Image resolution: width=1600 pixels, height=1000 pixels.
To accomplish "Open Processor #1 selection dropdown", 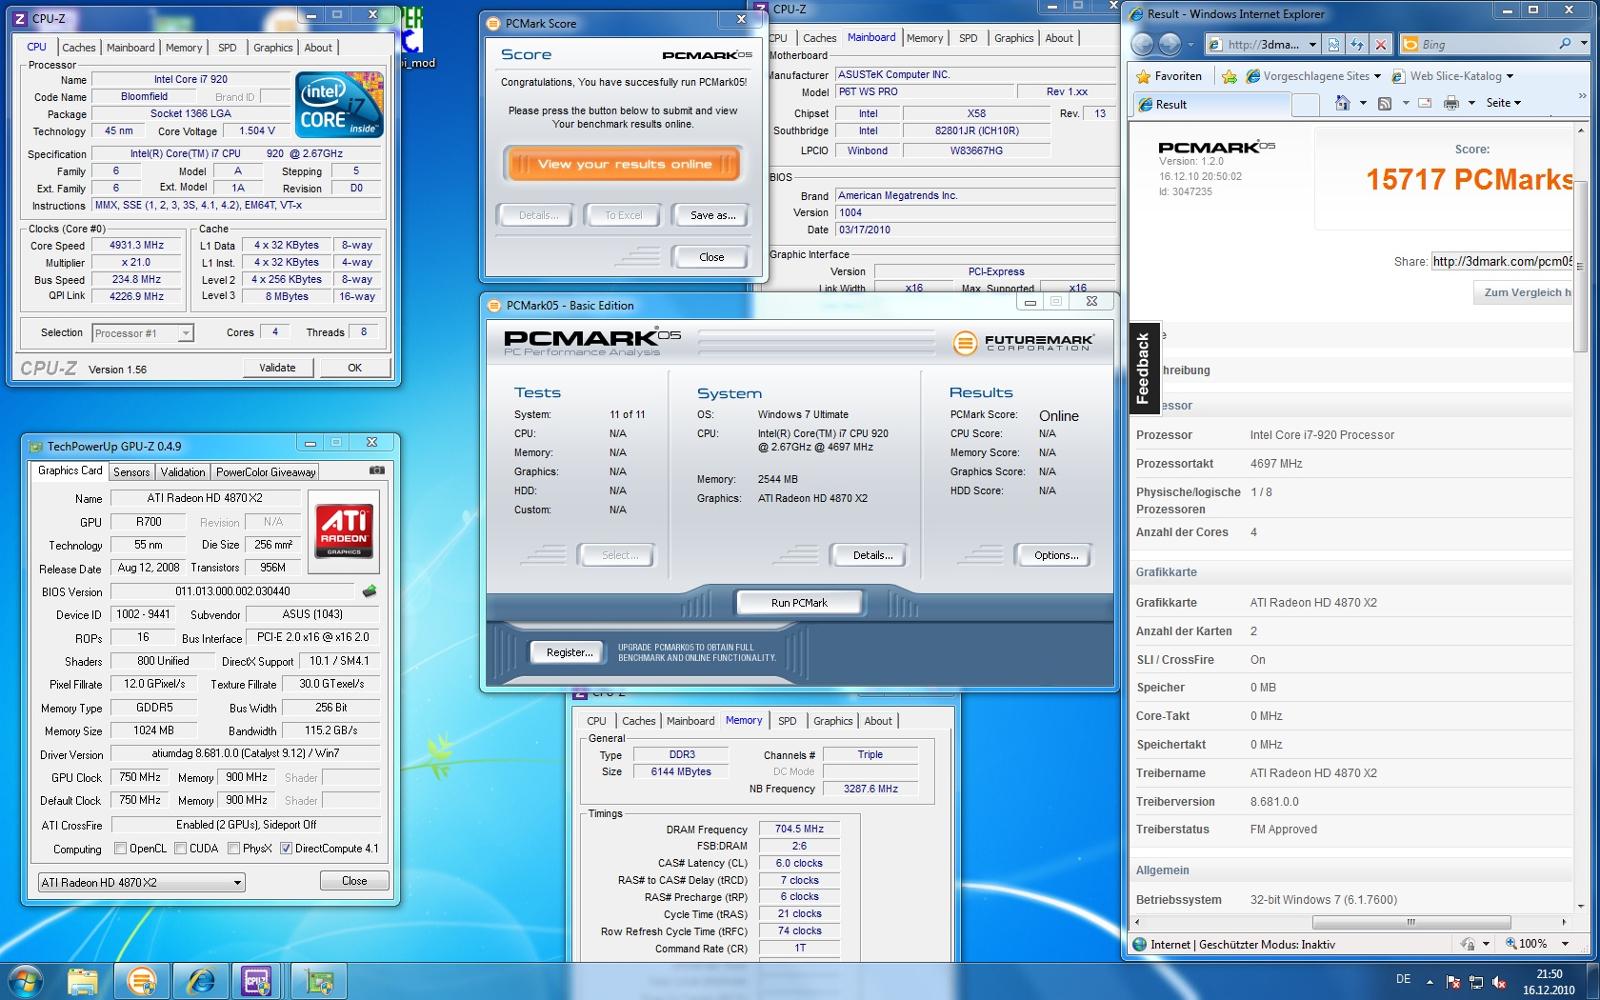I will coord(142,333).
